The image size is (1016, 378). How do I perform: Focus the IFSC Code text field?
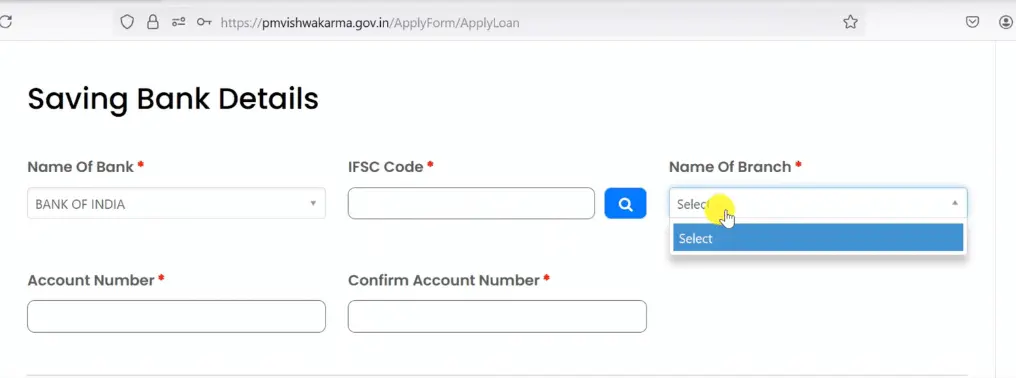pos(471,204)
